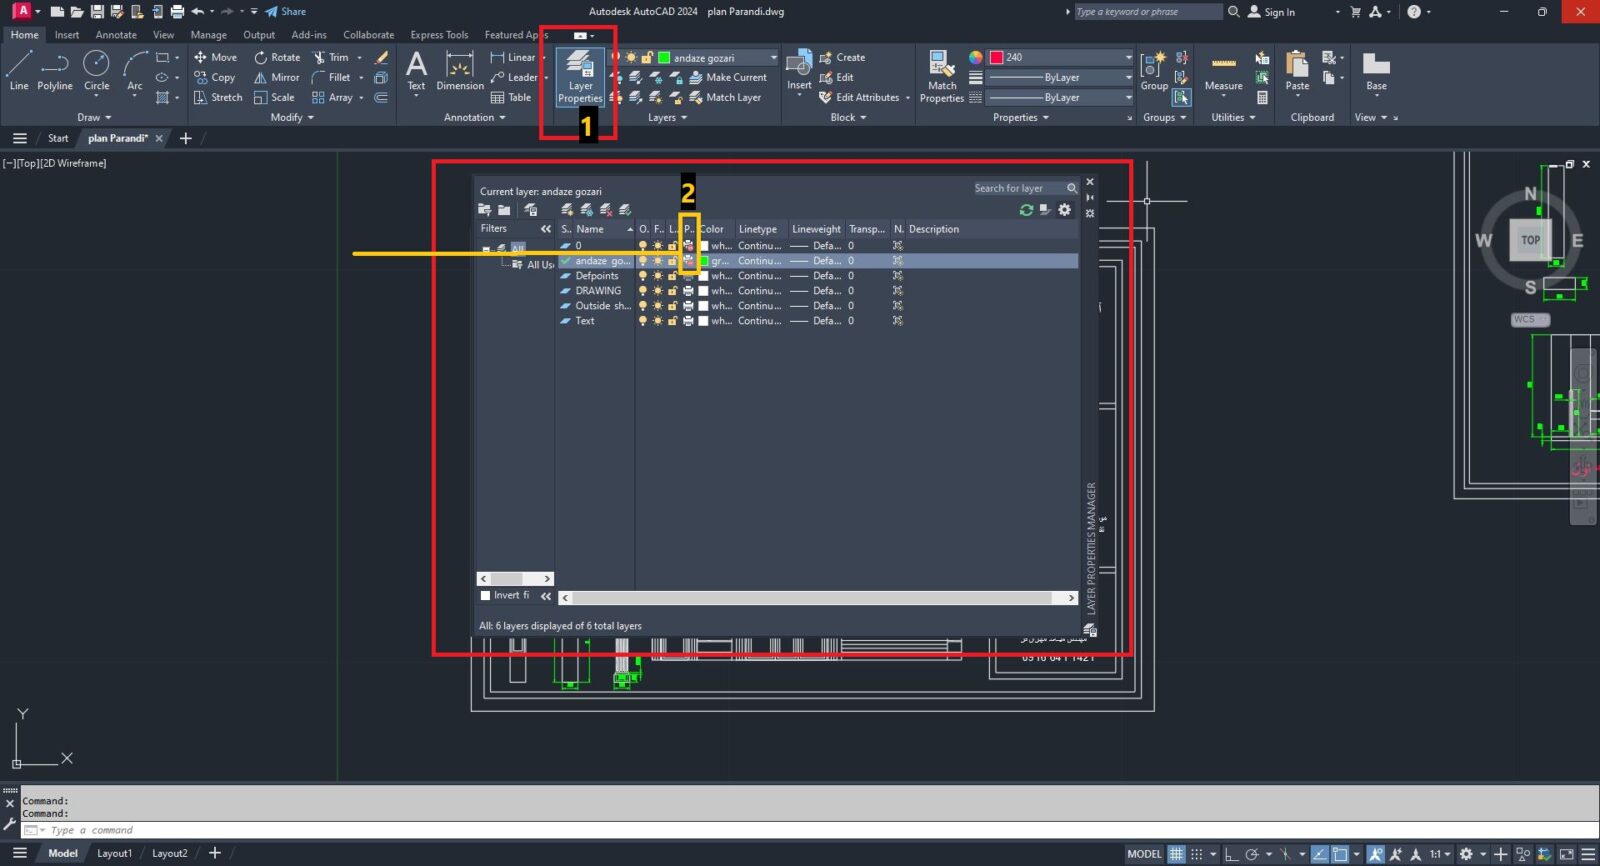
Task: Click Edit Attributes button
Action: 859,98
